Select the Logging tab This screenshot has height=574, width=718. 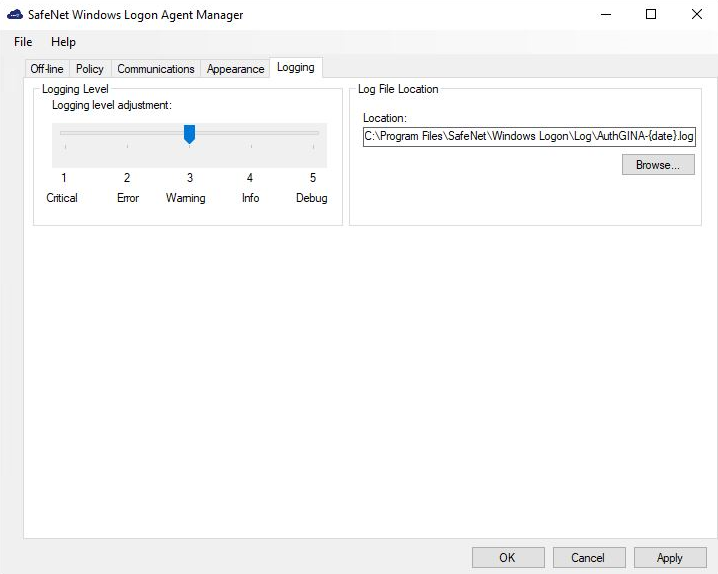tap(296, 67)
